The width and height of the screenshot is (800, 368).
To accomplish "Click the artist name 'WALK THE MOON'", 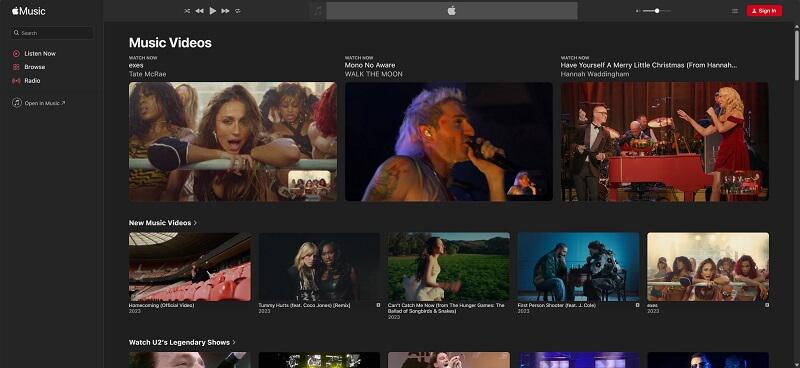I will [x=373, y=74].
